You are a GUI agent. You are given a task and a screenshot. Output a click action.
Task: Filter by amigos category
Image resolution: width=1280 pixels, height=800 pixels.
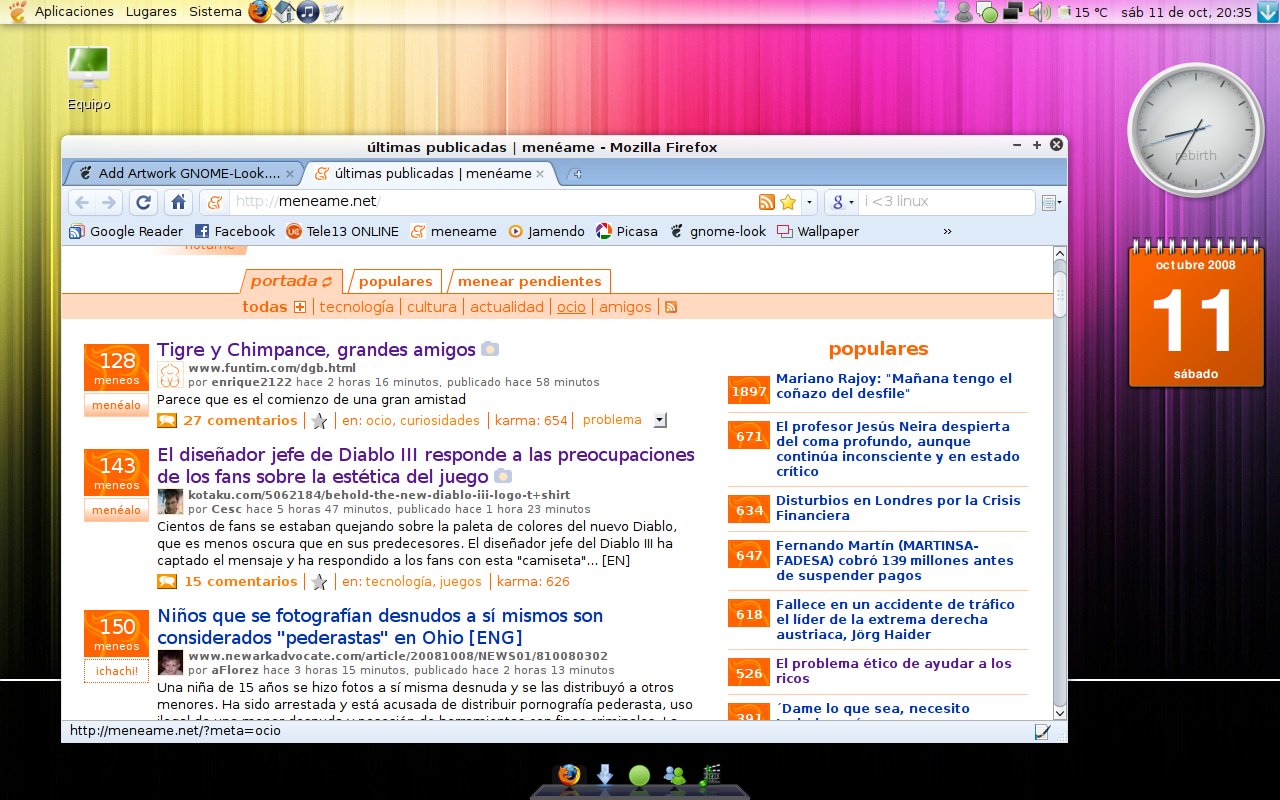(625, 307)
